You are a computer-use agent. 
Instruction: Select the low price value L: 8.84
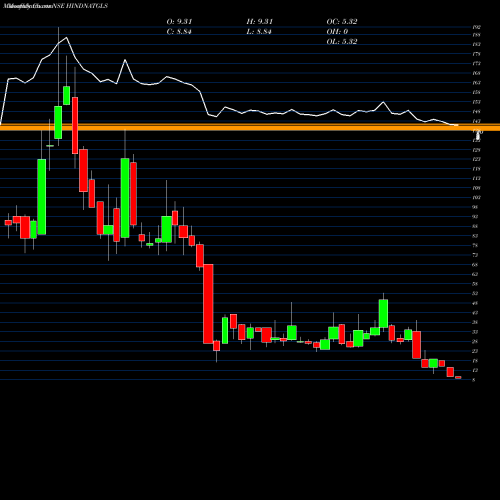259,32
